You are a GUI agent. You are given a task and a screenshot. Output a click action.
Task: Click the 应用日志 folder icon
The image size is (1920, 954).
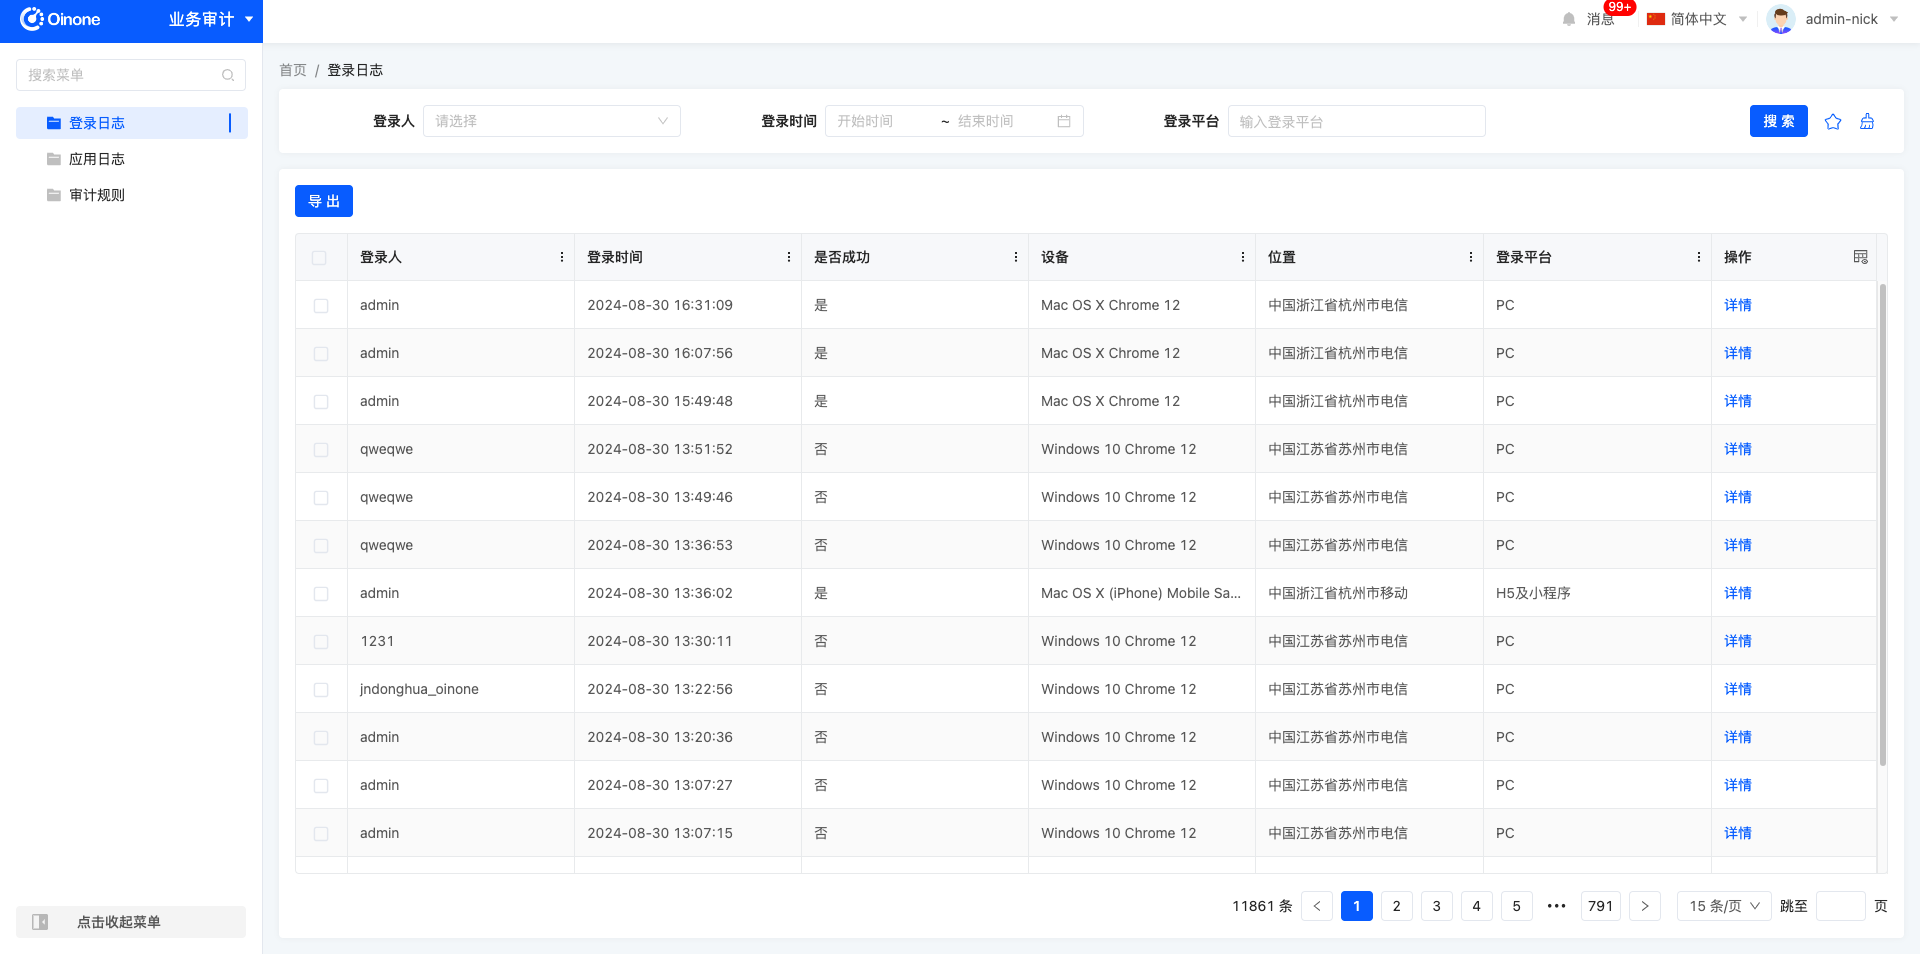[54, 159]
